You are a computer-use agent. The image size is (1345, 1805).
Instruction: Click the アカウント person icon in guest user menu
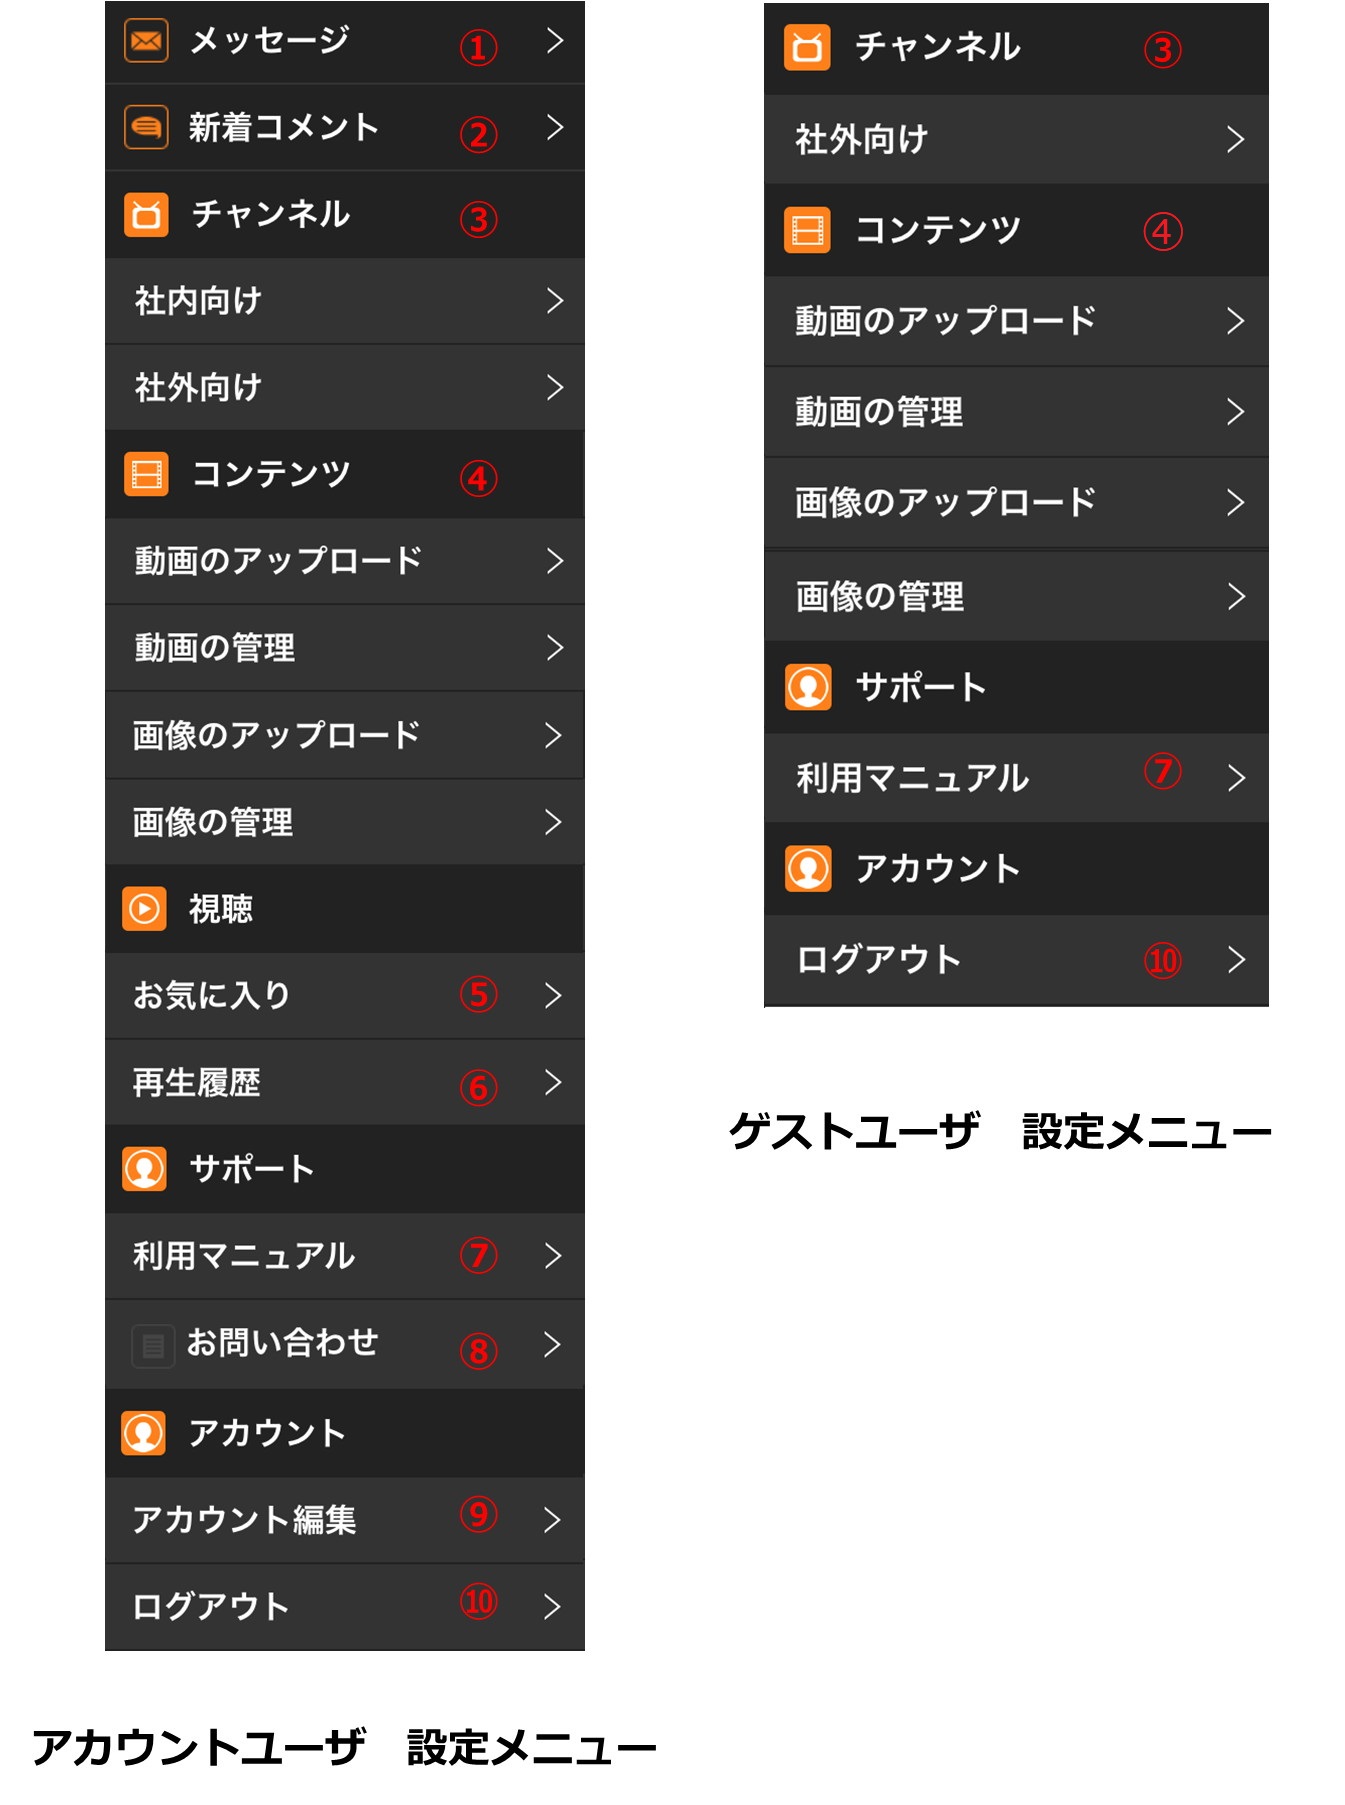tap(808, 868)
